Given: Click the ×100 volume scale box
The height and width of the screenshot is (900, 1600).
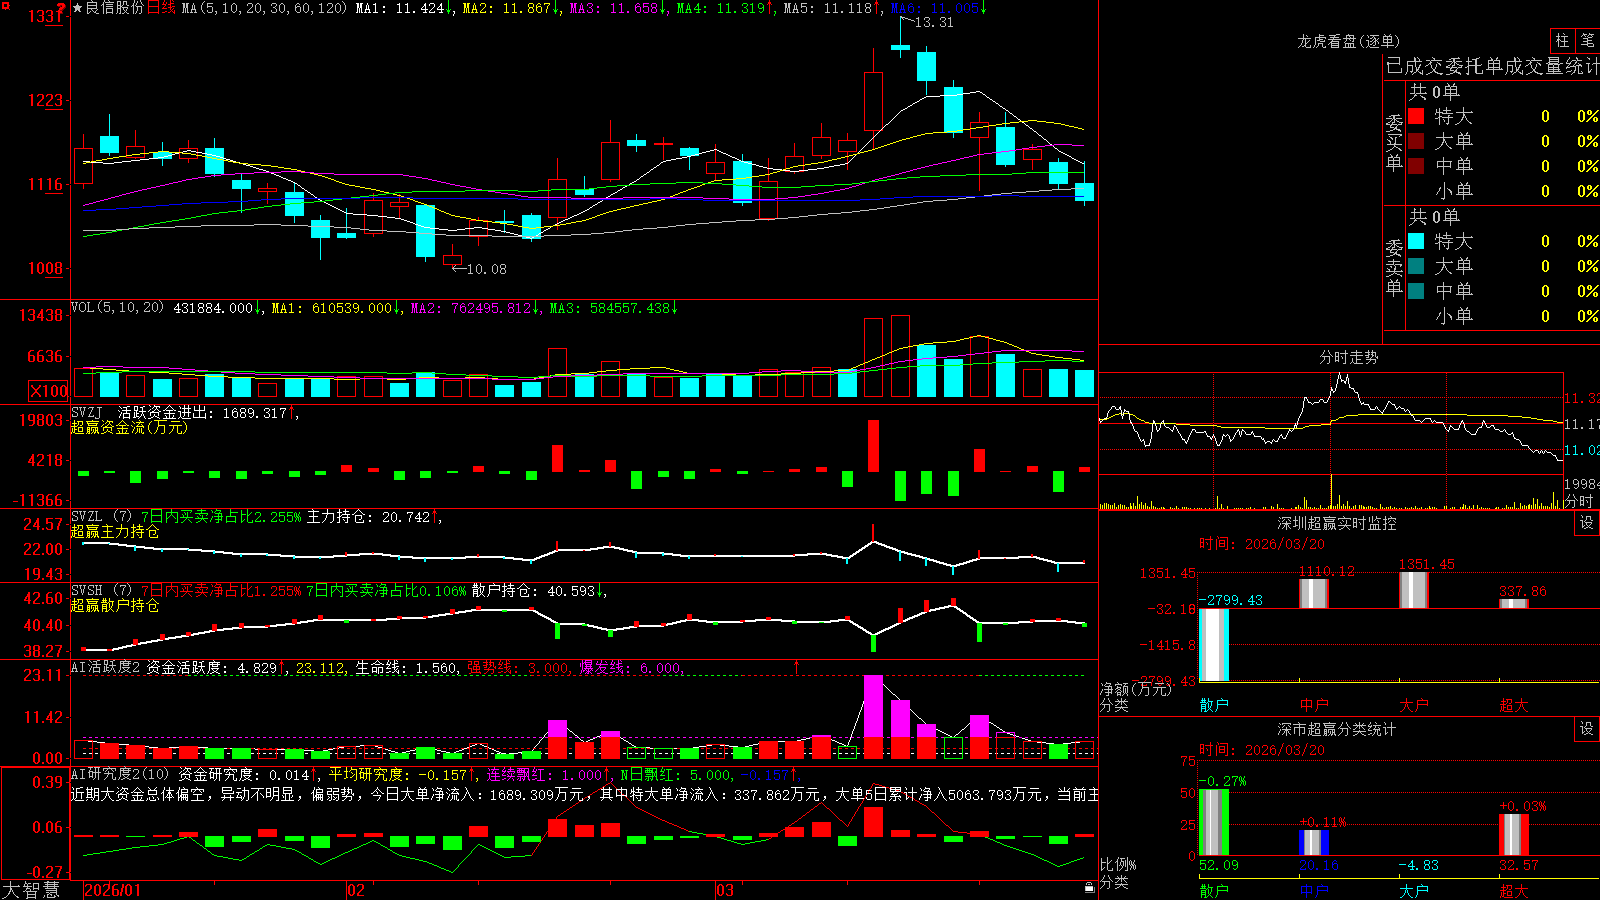Looking at the screenshot, I should point(49,391).
